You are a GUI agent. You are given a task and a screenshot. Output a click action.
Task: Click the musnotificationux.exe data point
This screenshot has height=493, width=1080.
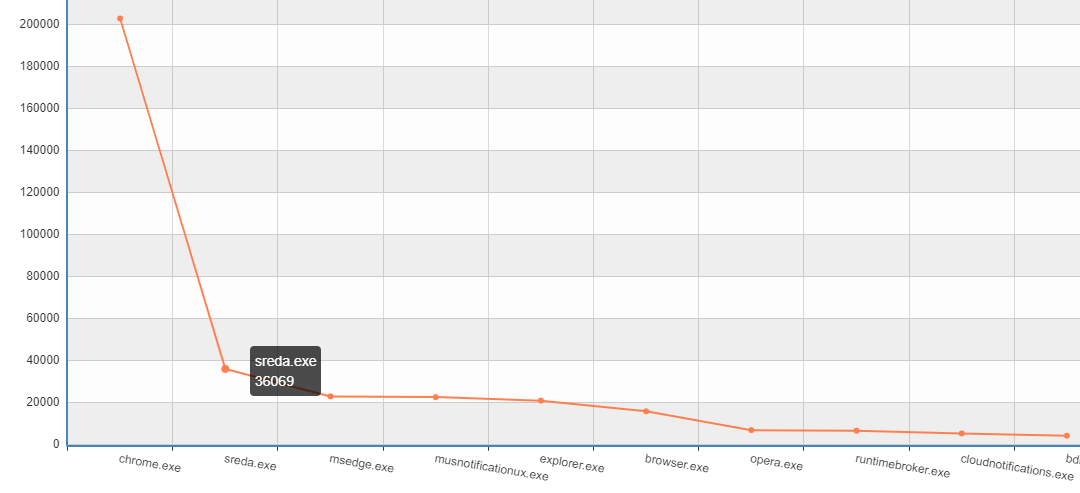coord(436,397)
